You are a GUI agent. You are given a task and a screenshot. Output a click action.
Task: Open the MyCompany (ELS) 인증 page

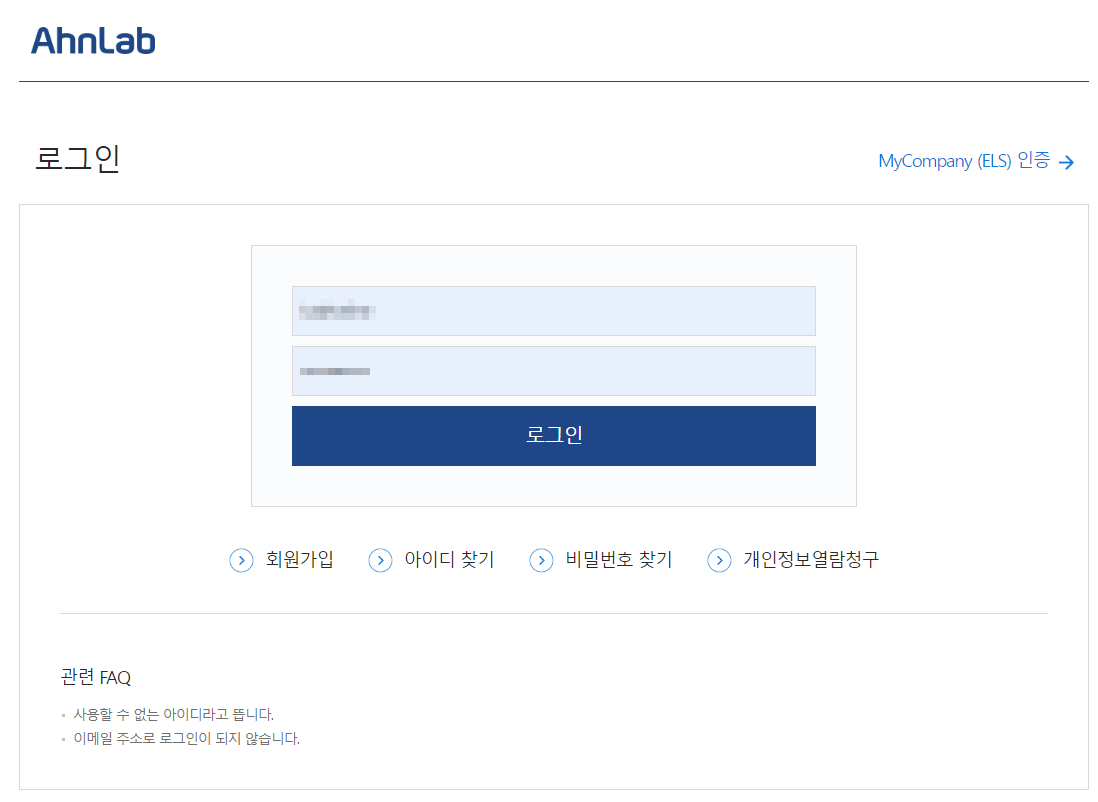click(x=963, y=161)
